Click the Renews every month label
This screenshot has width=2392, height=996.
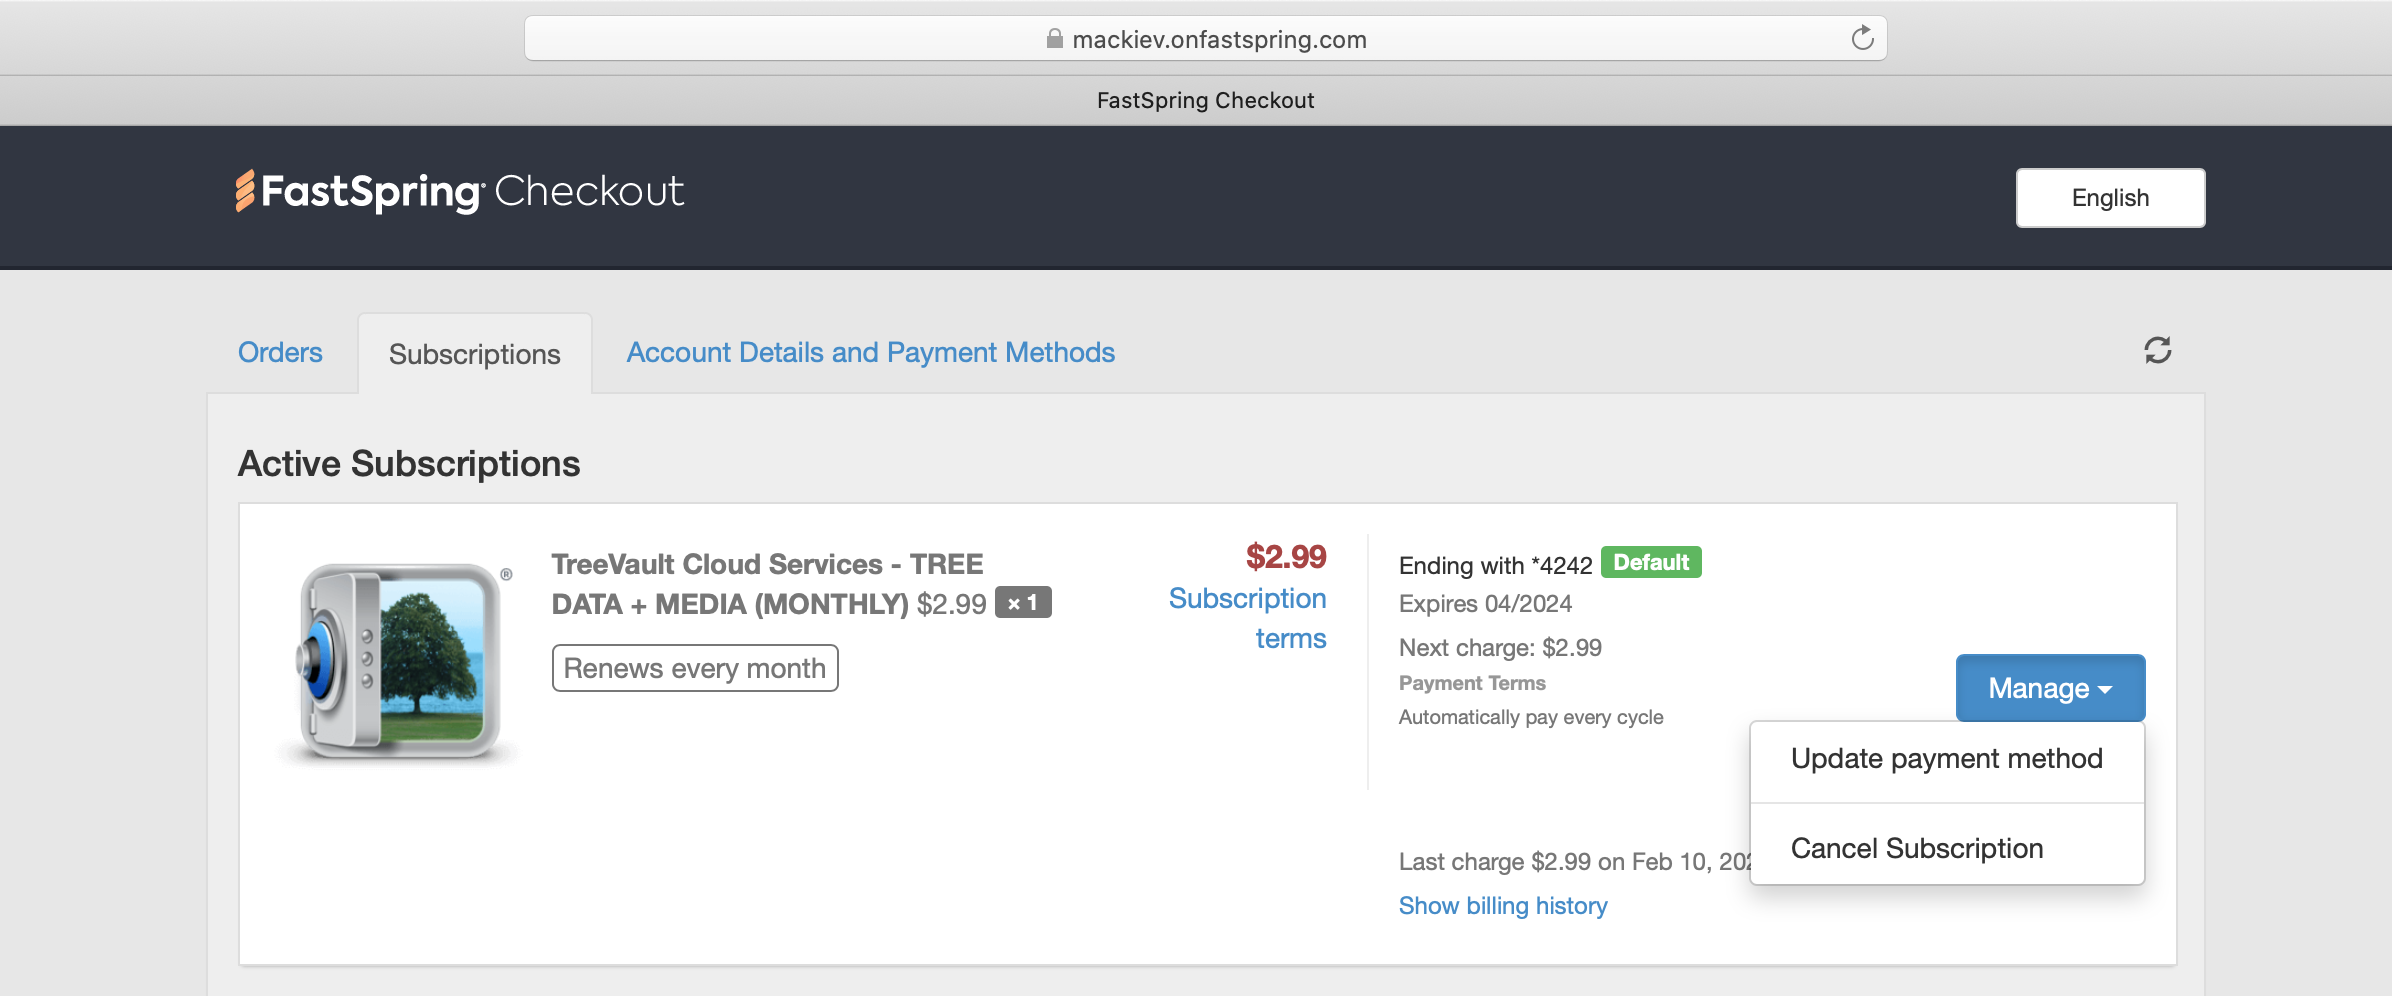tap(694, 668)
